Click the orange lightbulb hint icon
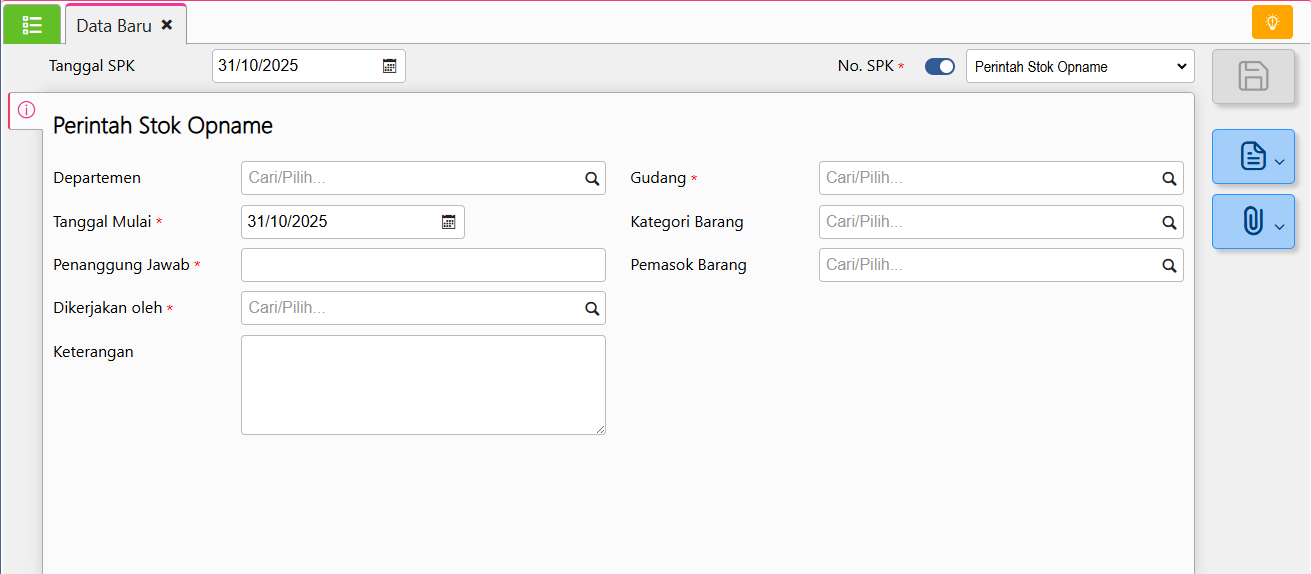 1272,22
